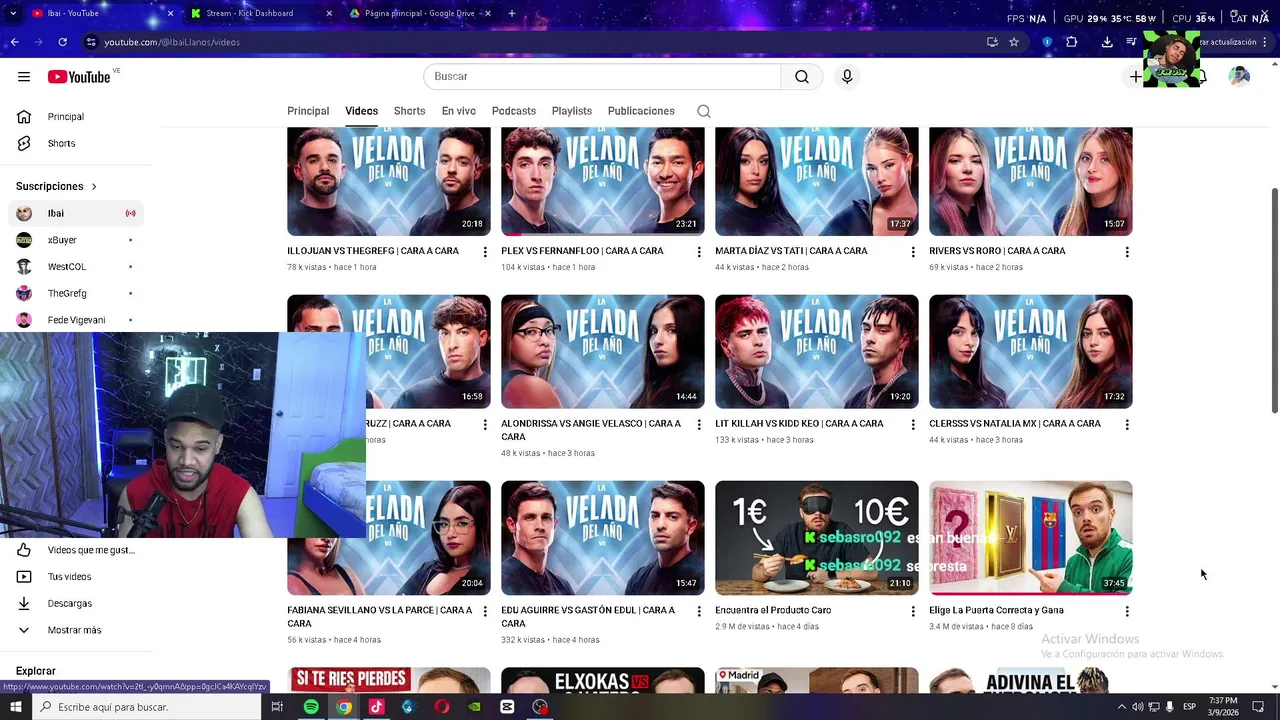Click the search magnifier button
Viewport: 1280px width, 720px height.
click(x=802, y=77)
